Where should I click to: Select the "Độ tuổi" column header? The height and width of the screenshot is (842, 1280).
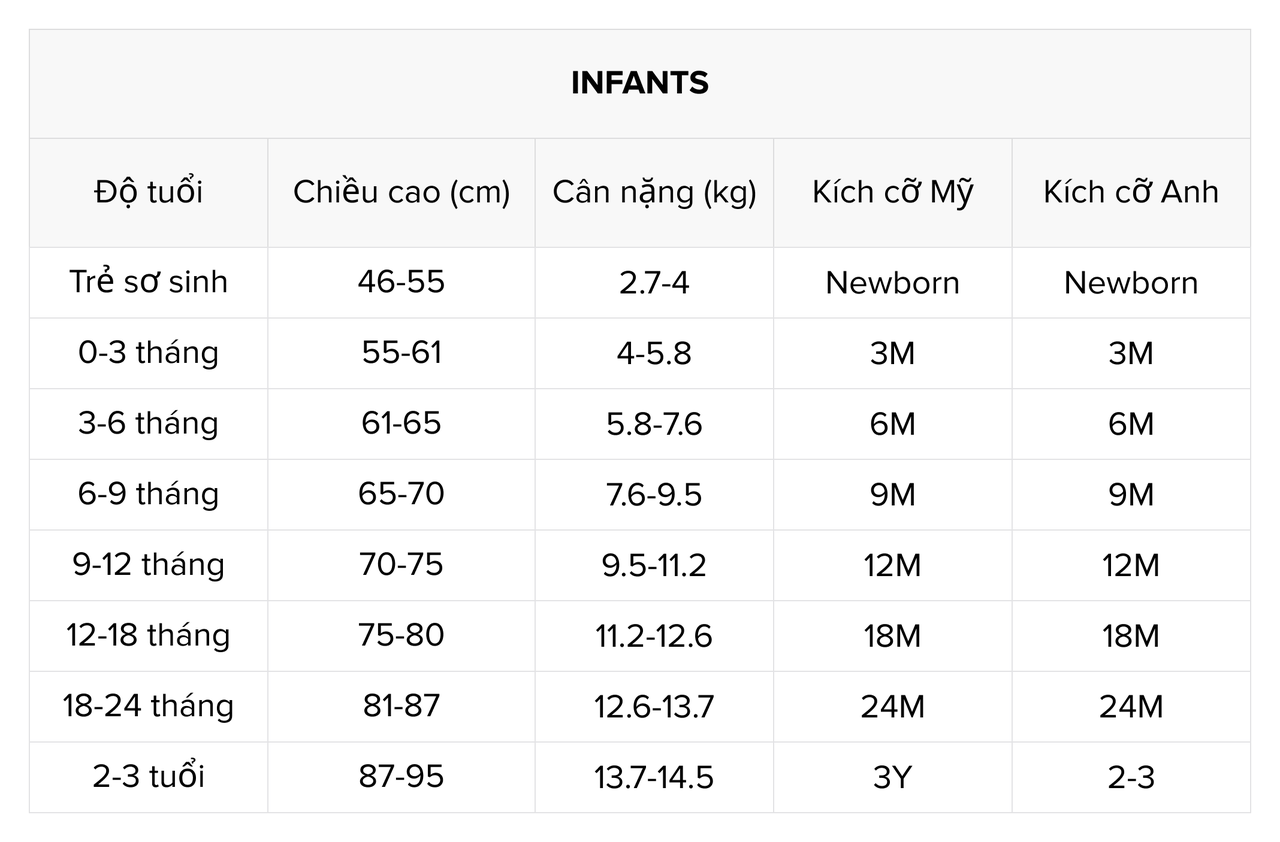click(x=148, y=192)
